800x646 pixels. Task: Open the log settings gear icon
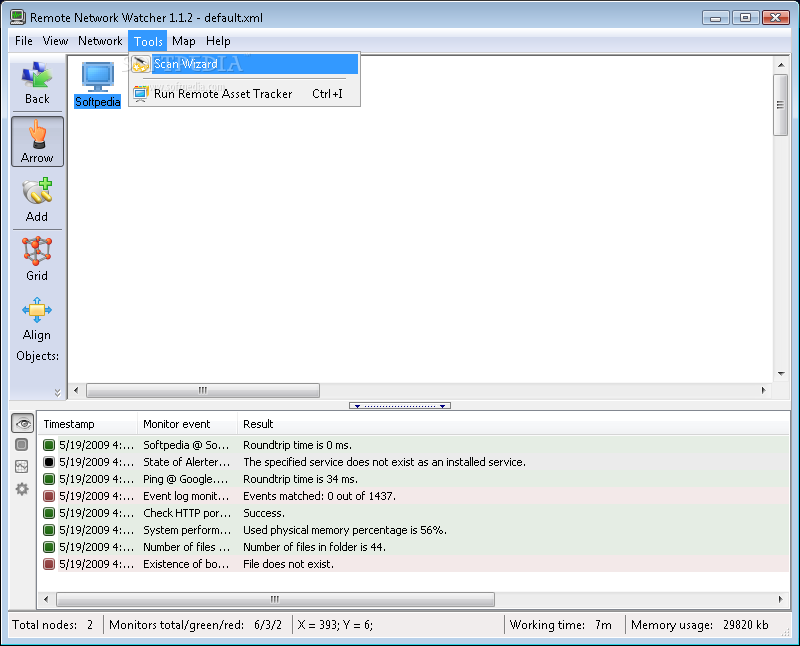pos(21,489)
